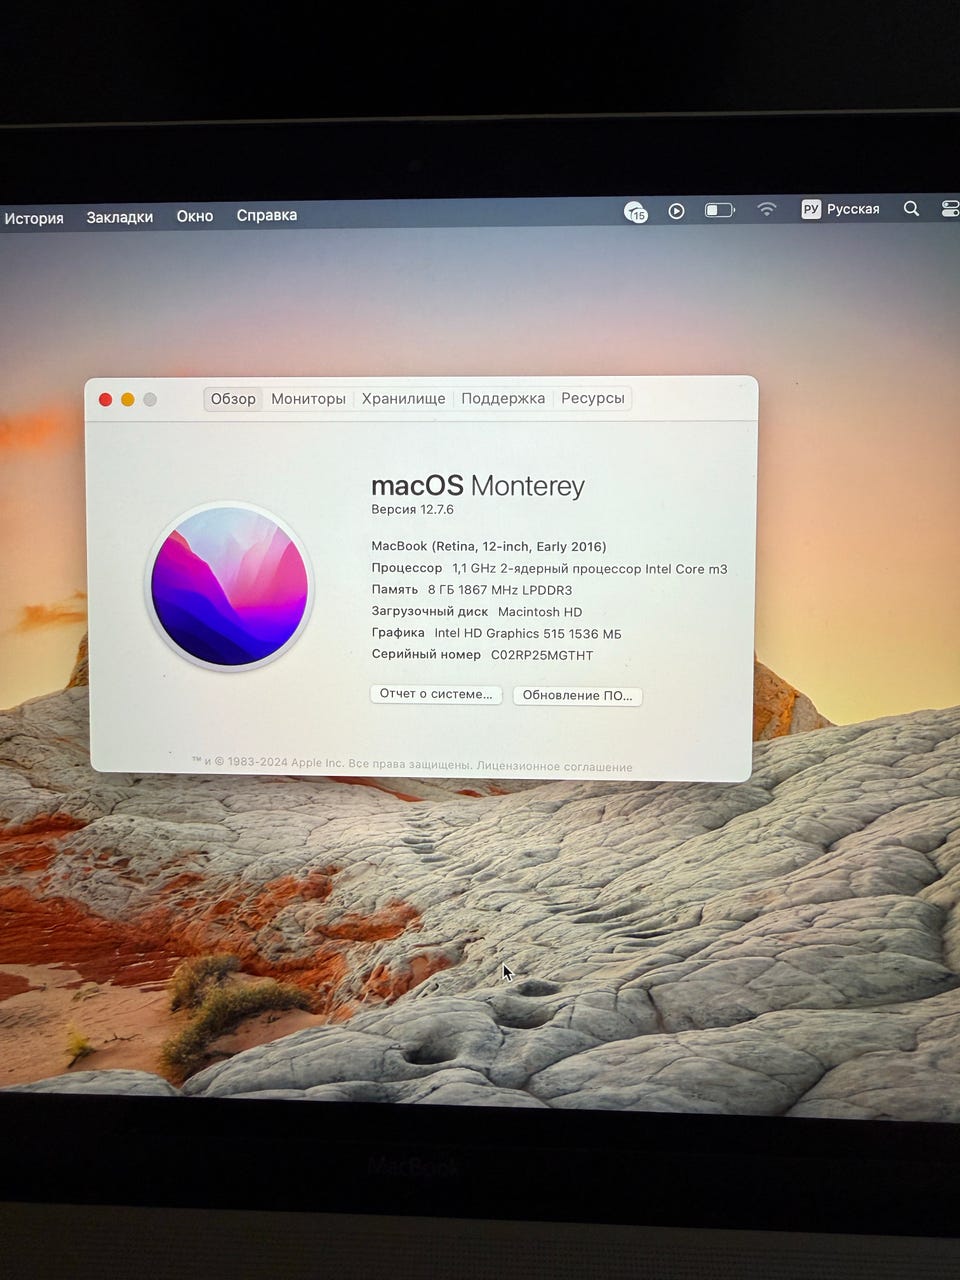
Task: Open the Справка menu
Action: click(x=267, y=215)
